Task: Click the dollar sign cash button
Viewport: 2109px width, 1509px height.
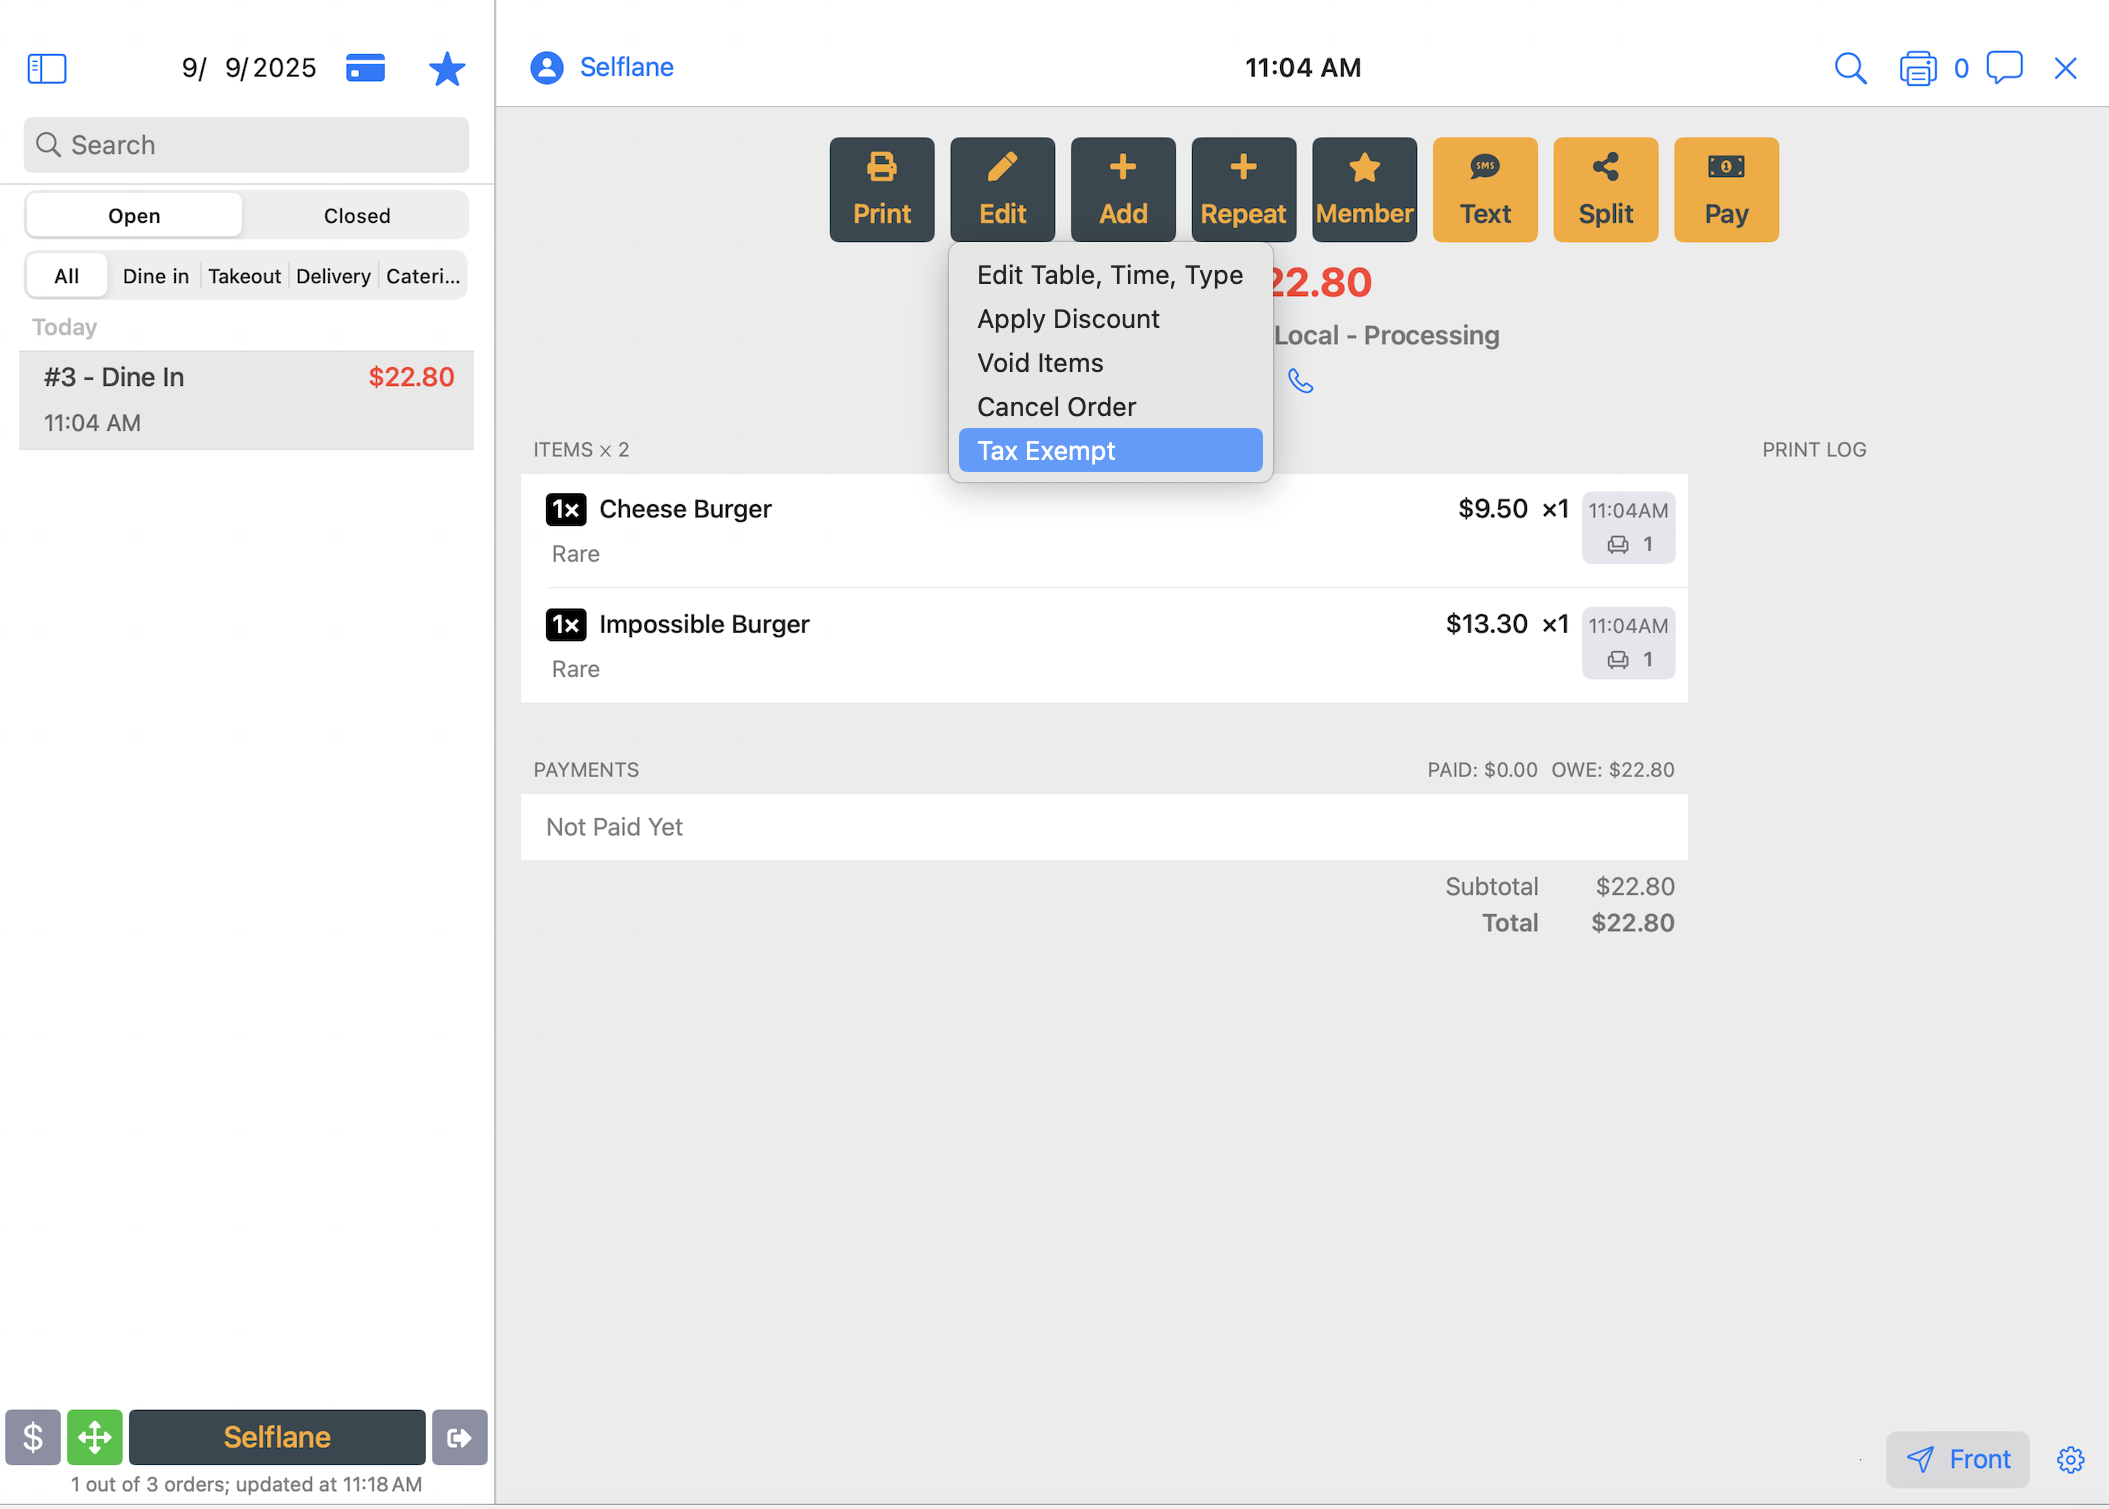Action: pyautogui.click(x=33, y=1437)
